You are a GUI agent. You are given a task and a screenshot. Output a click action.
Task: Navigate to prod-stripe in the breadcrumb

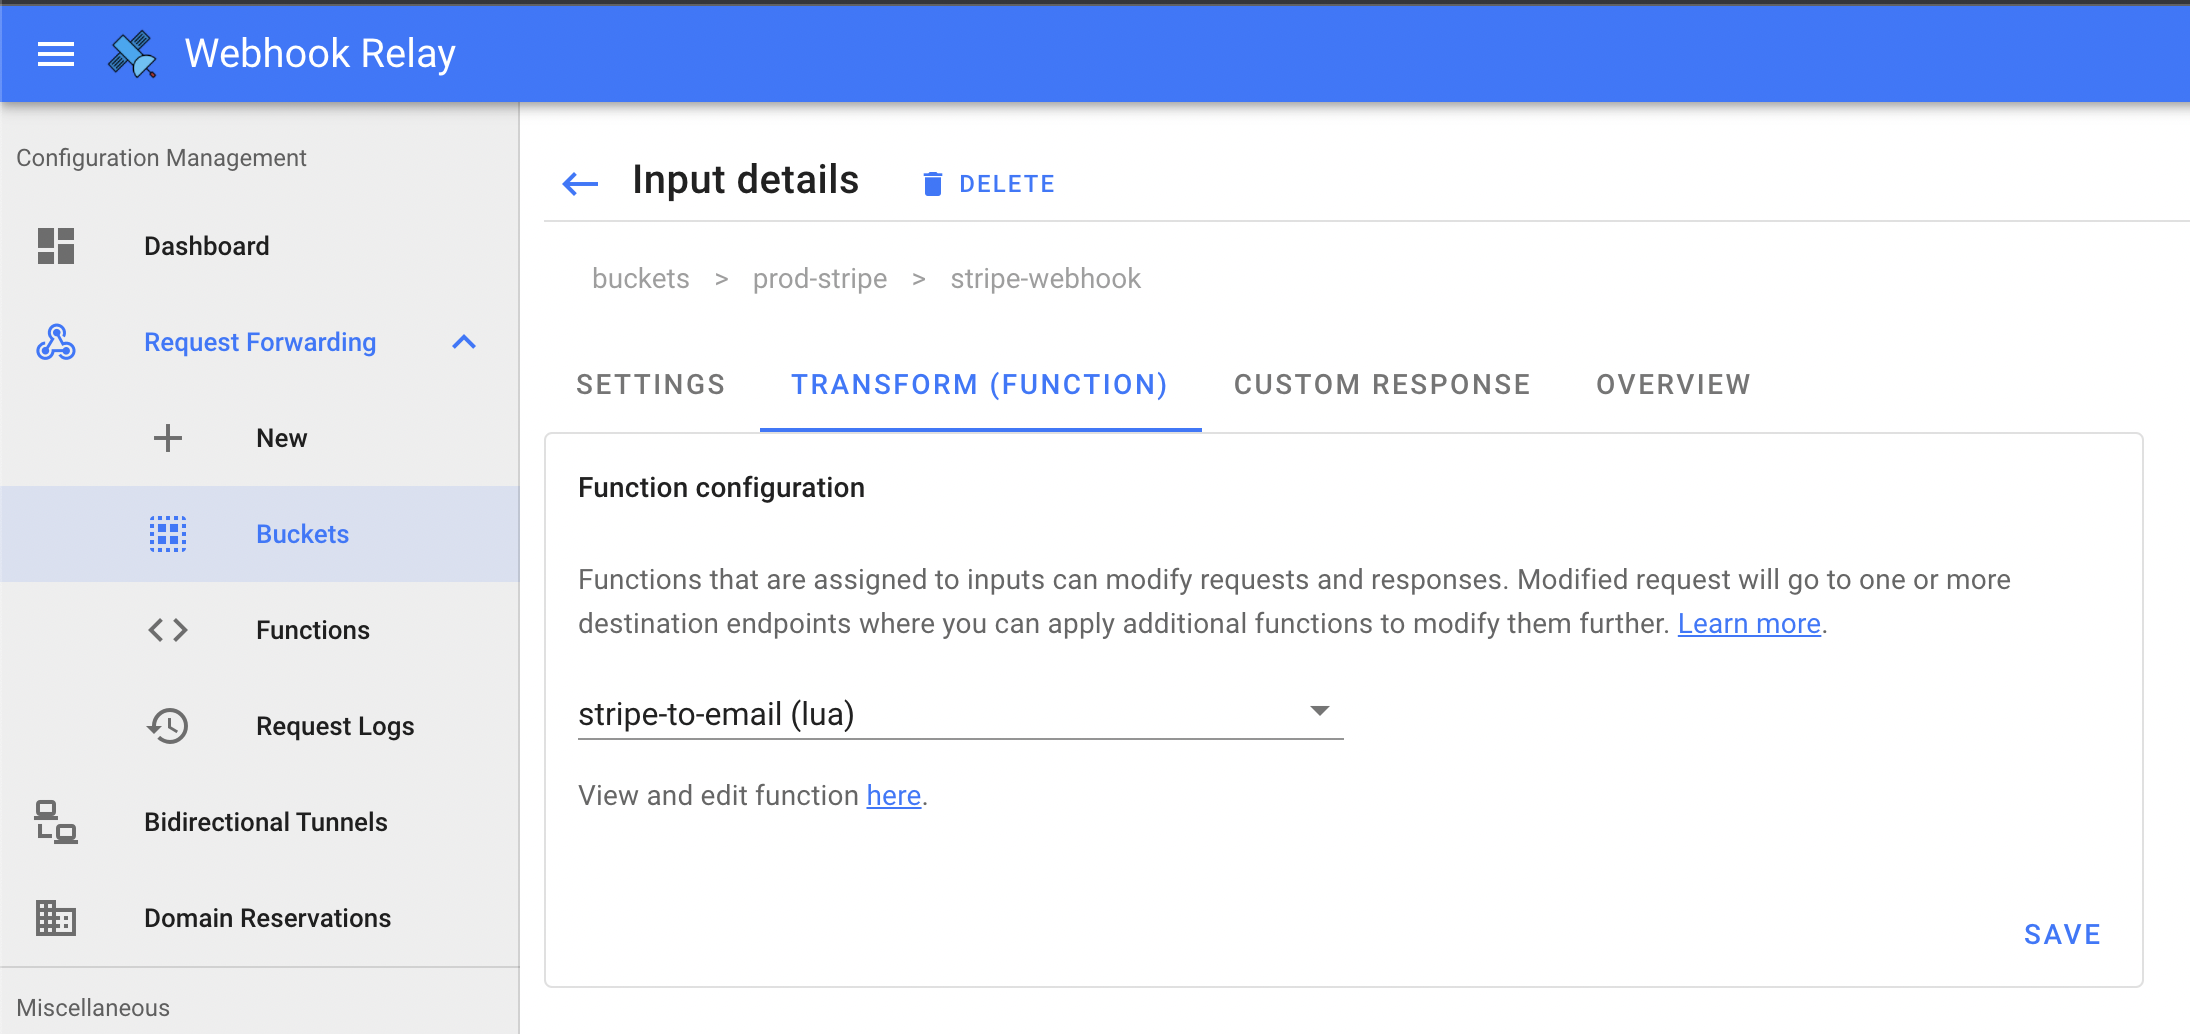tap(820, 279)
